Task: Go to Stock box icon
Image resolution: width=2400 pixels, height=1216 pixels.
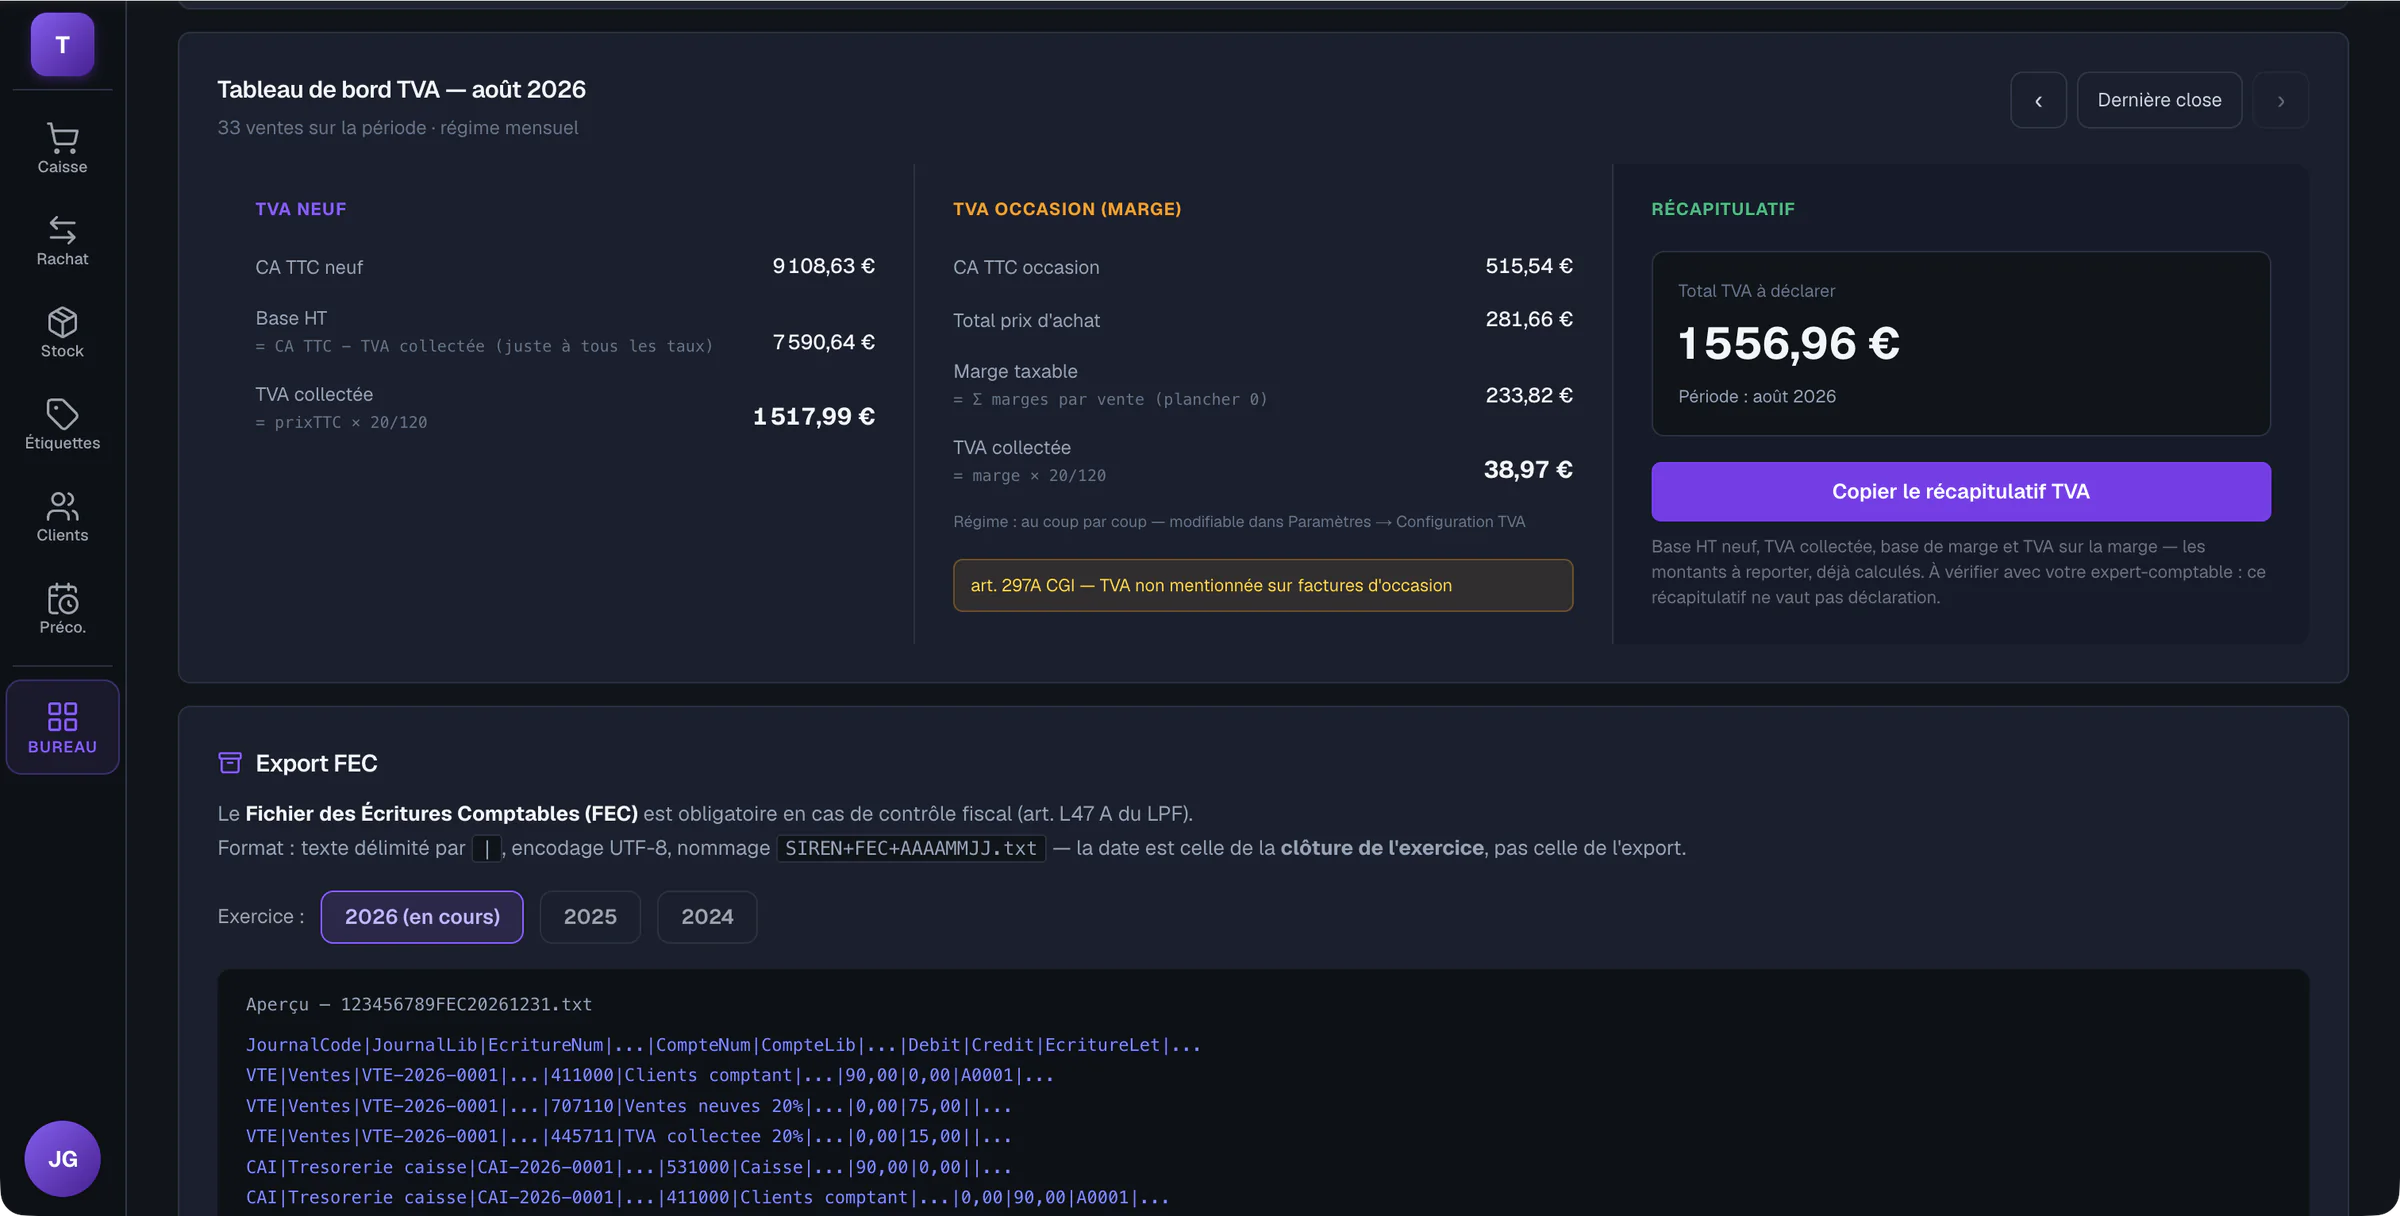Action: tap(62, 322)
